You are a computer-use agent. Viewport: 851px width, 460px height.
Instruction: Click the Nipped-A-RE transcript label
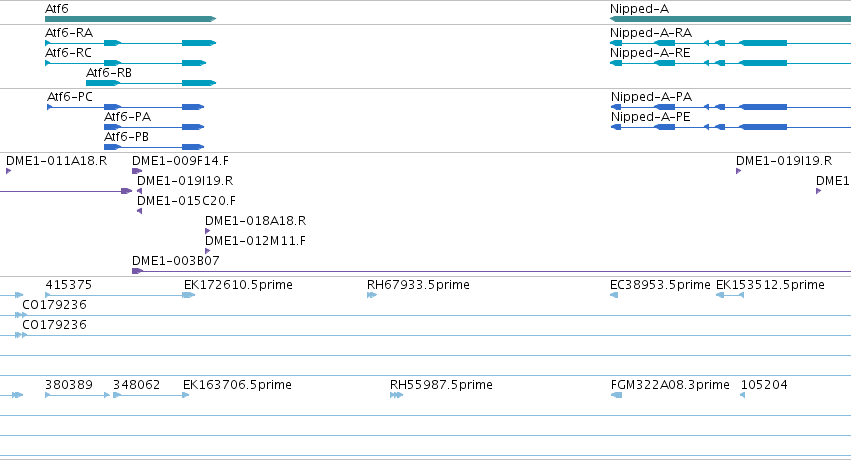point(650,53)
